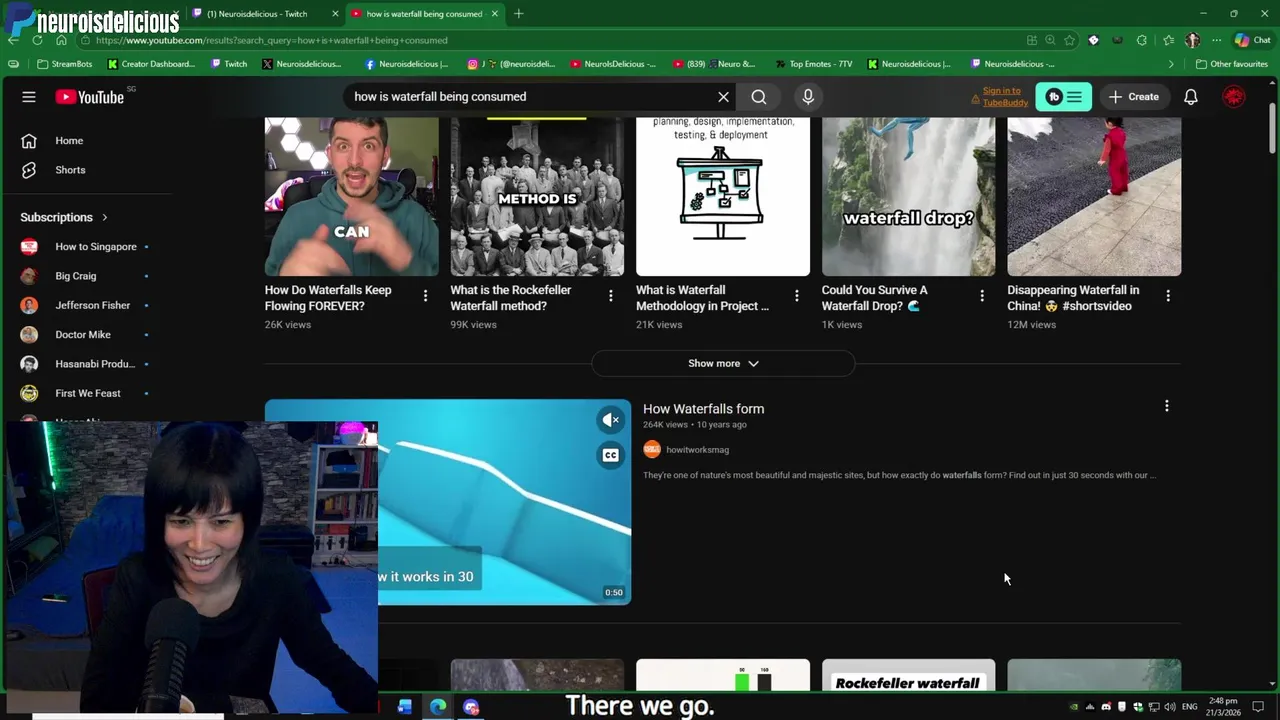
Task: Open the volume control in the system tray
Action: tap(1169, 707)
